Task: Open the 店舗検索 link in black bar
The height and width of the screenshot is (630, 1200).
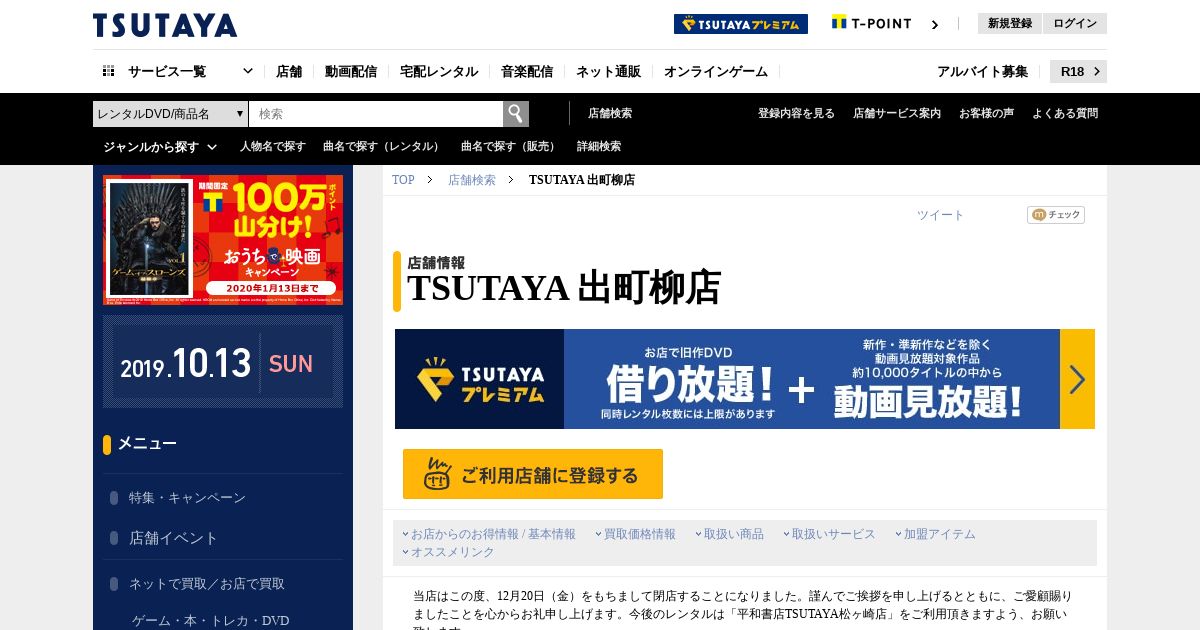Action: click(x=610, y=114)
